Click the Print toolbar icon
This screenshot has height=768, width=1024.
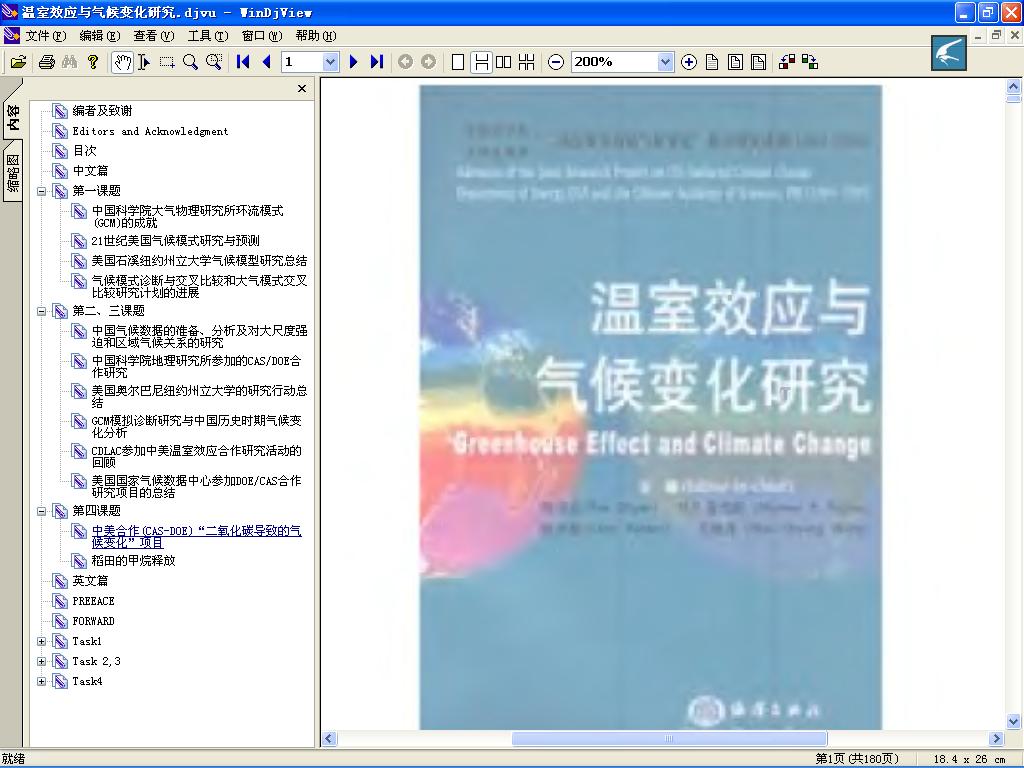(x=46, y=62)
